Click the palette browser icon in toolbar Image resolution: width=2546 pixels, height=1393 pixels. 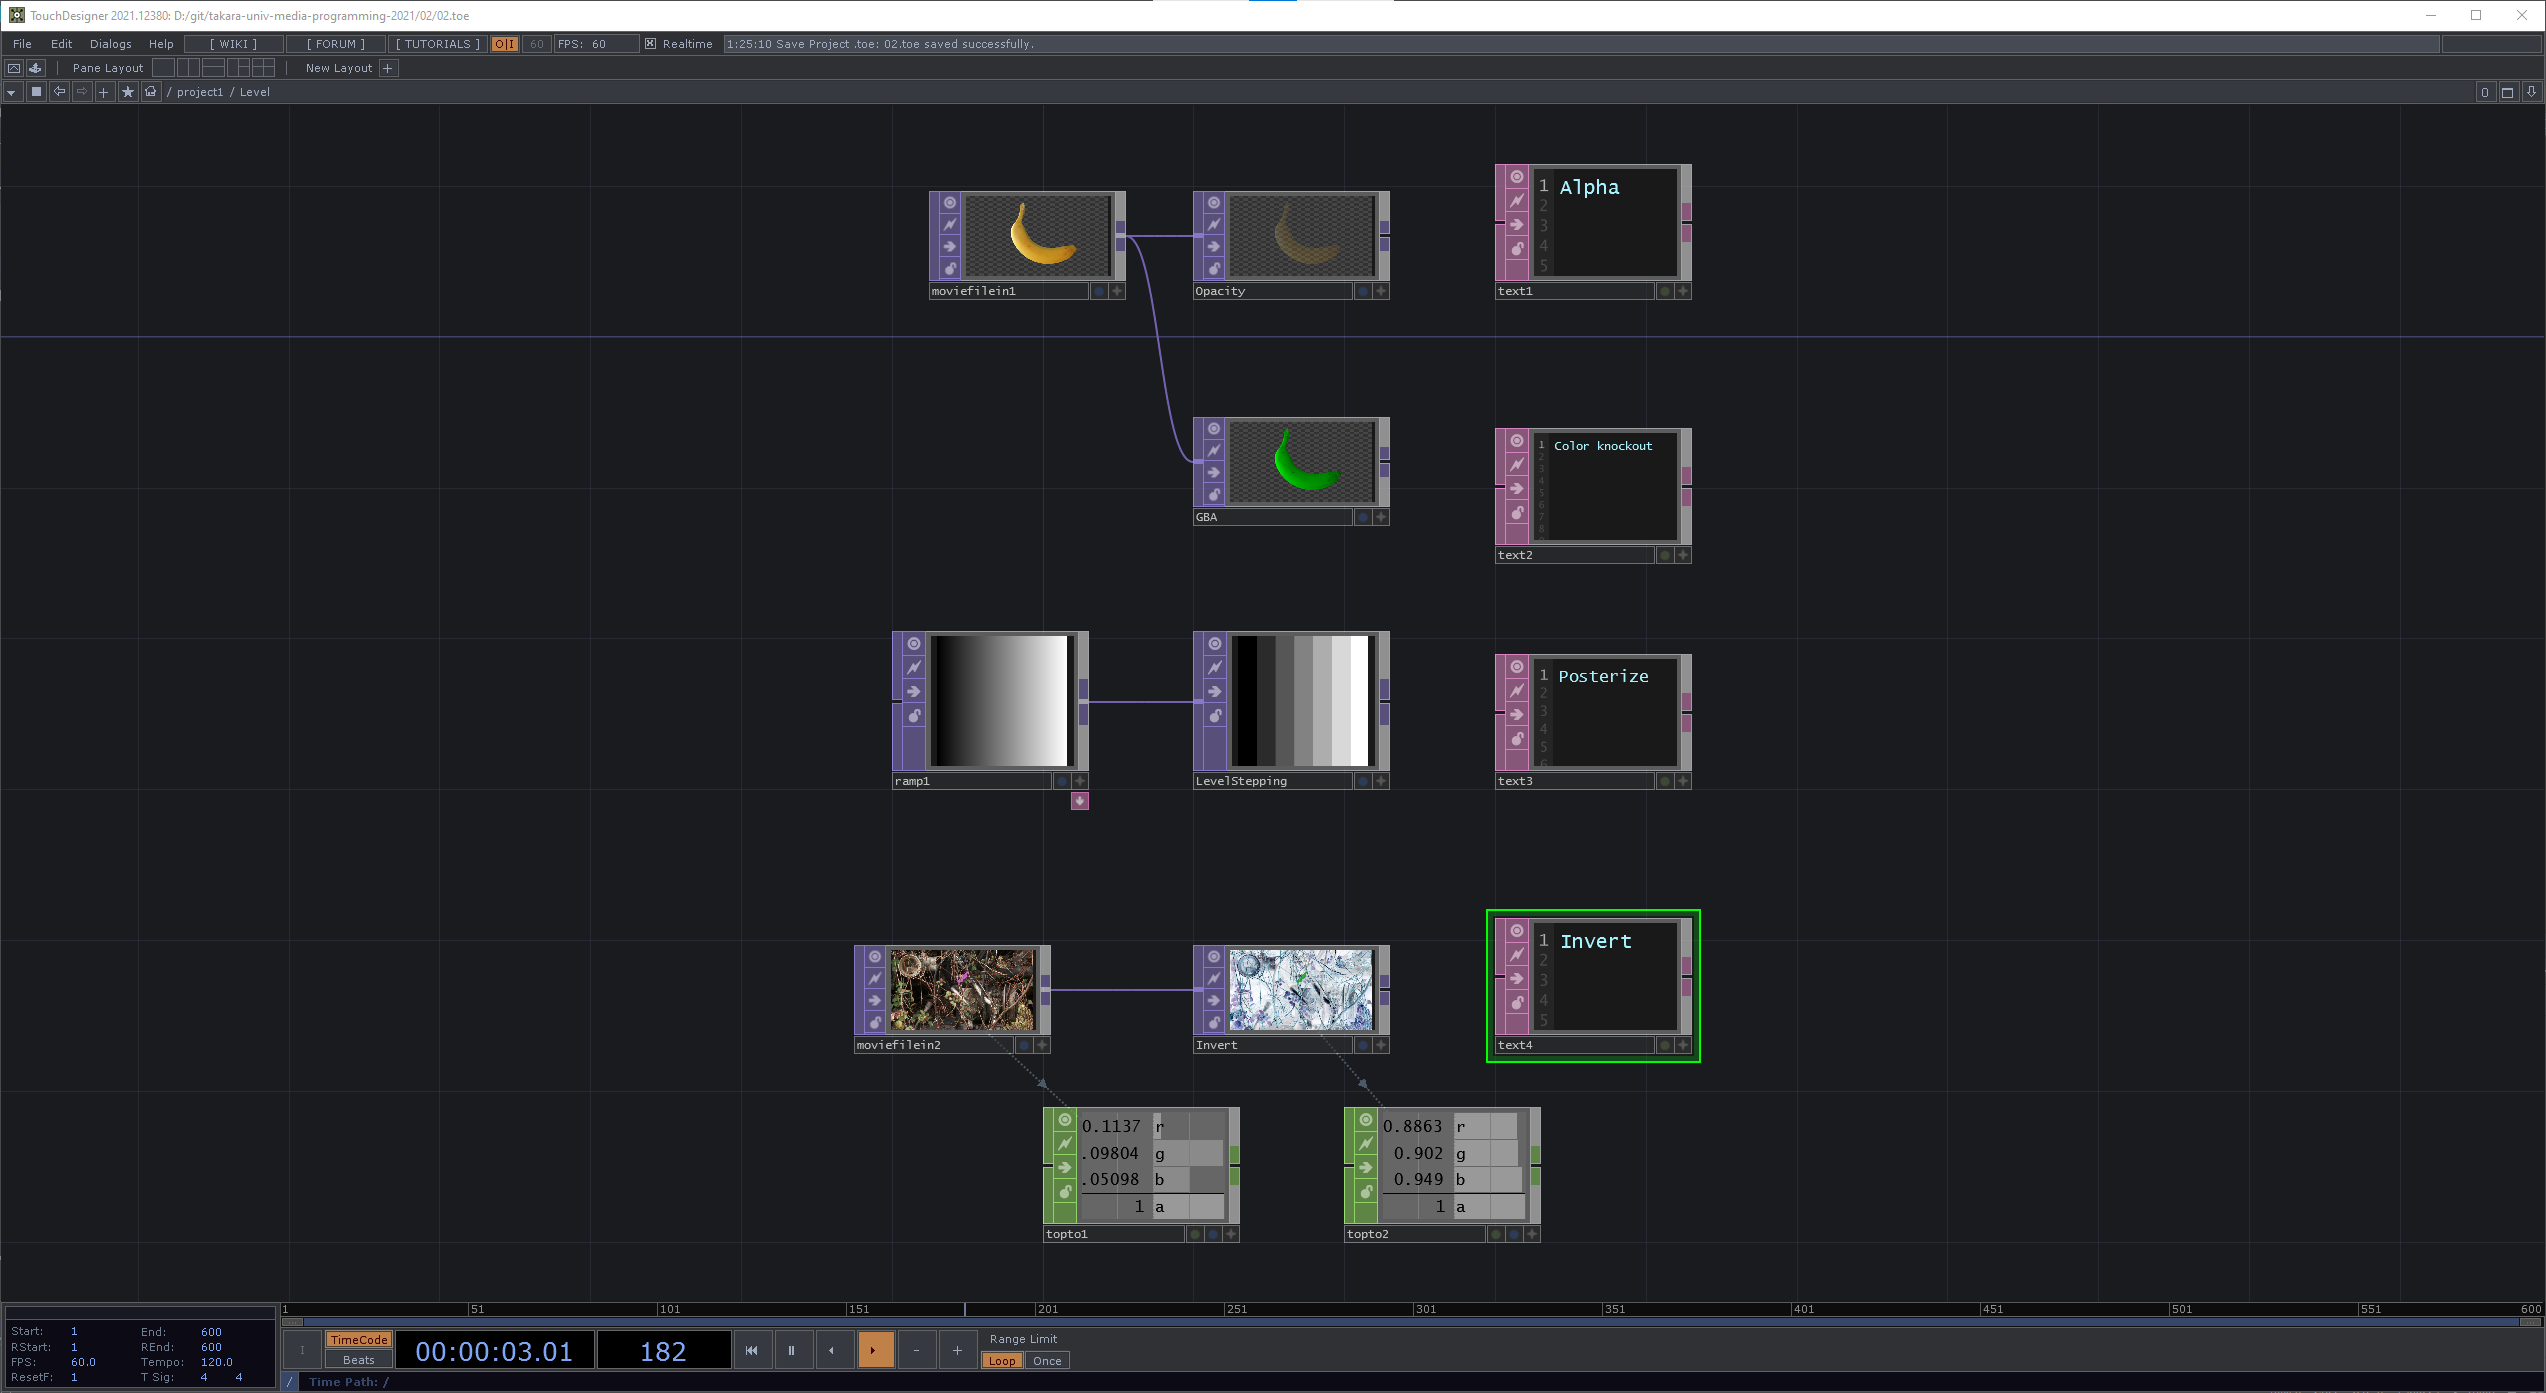point(36,68)
